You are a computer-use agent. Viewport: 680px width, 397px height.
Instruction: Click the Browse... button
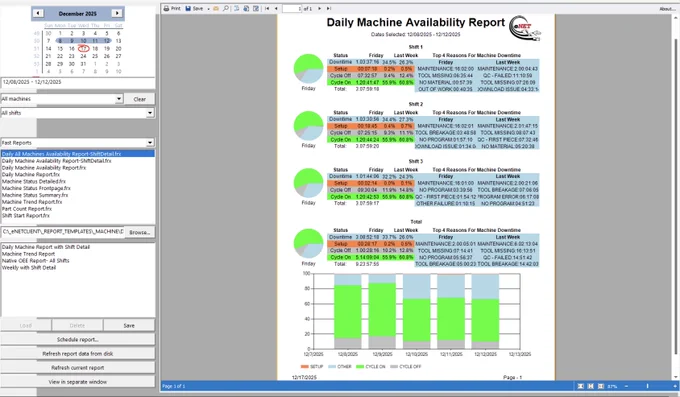[140, 232]
